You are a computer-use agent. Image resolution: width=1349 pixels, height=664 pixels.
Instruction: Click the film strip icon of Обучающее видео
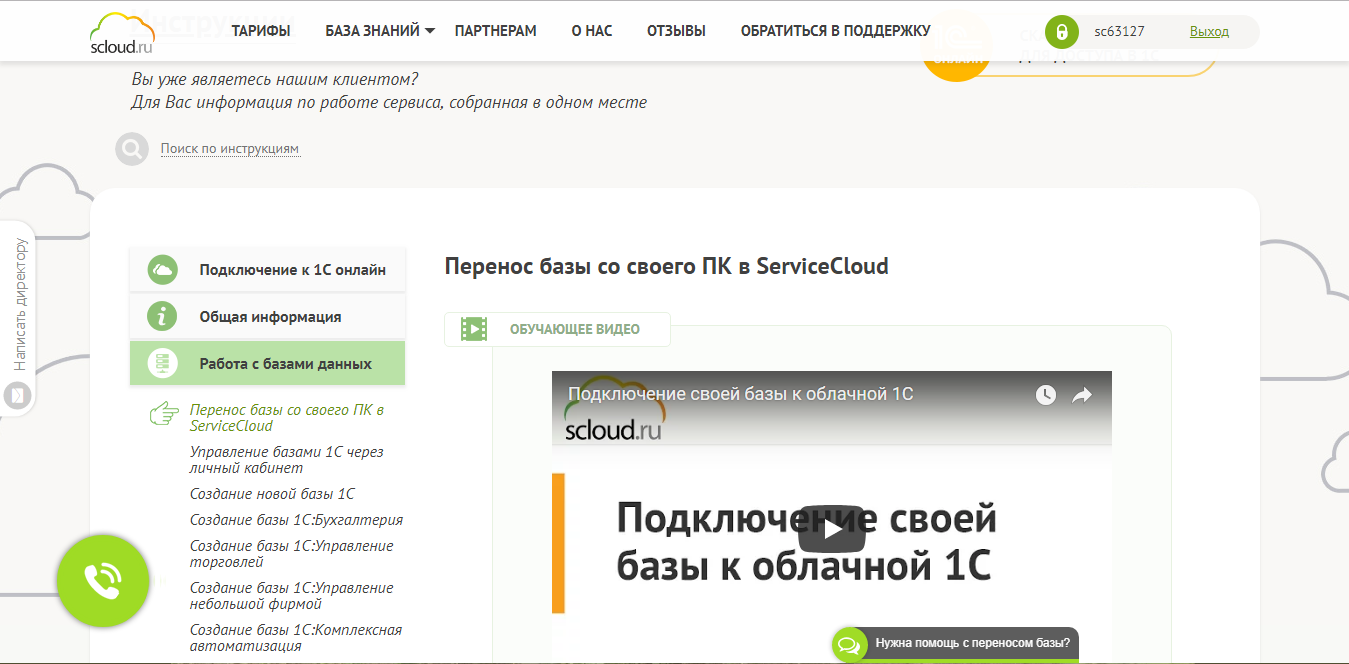[x=474, y=329]
